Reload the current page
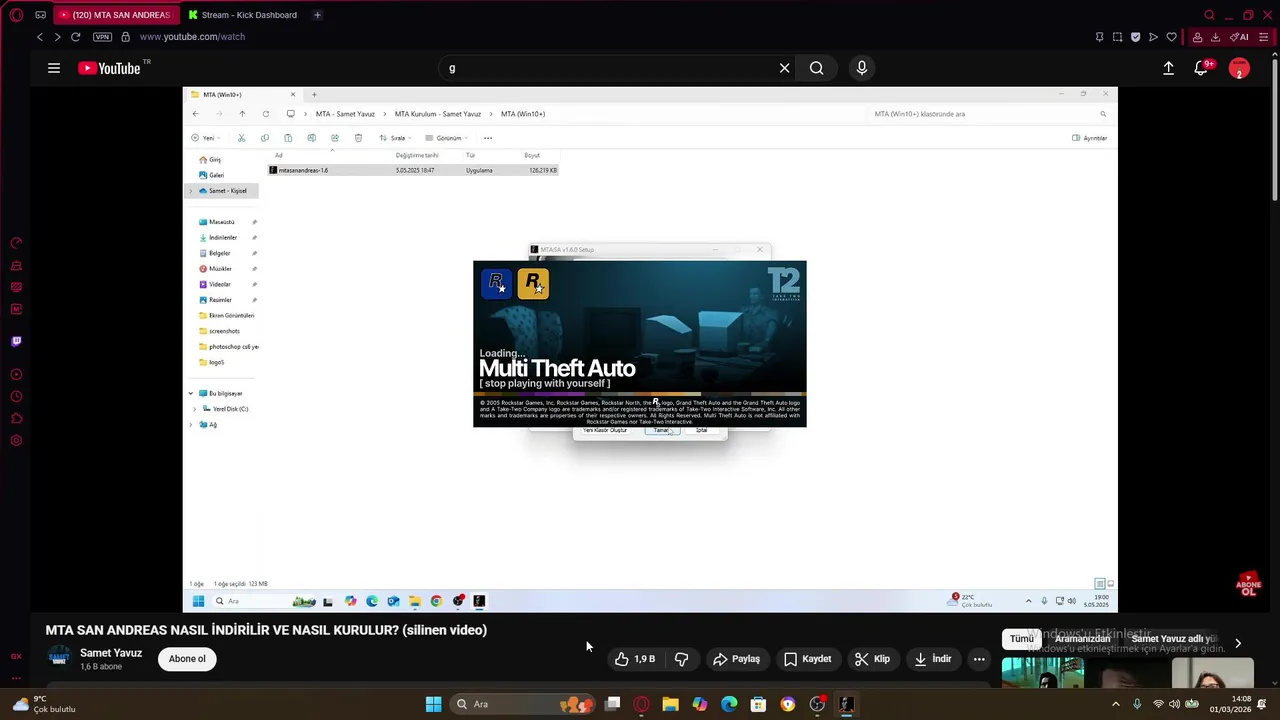Viewport: 1280px width, 720px height. pyautogui.click(x=75, y=37)
